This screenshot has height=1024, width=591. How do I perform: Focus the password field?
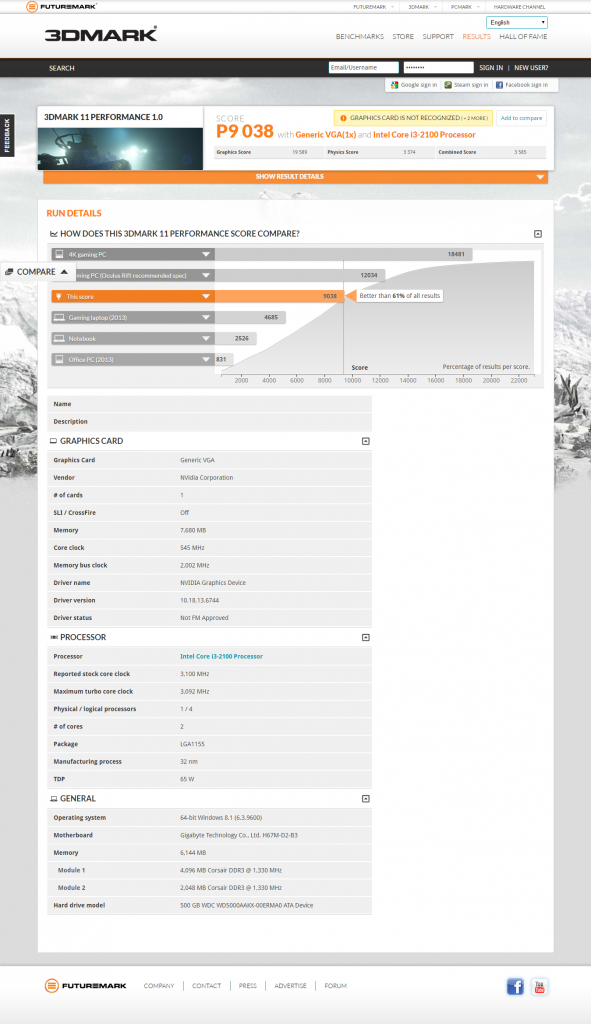pyautogui.click(x=438, y=67)
